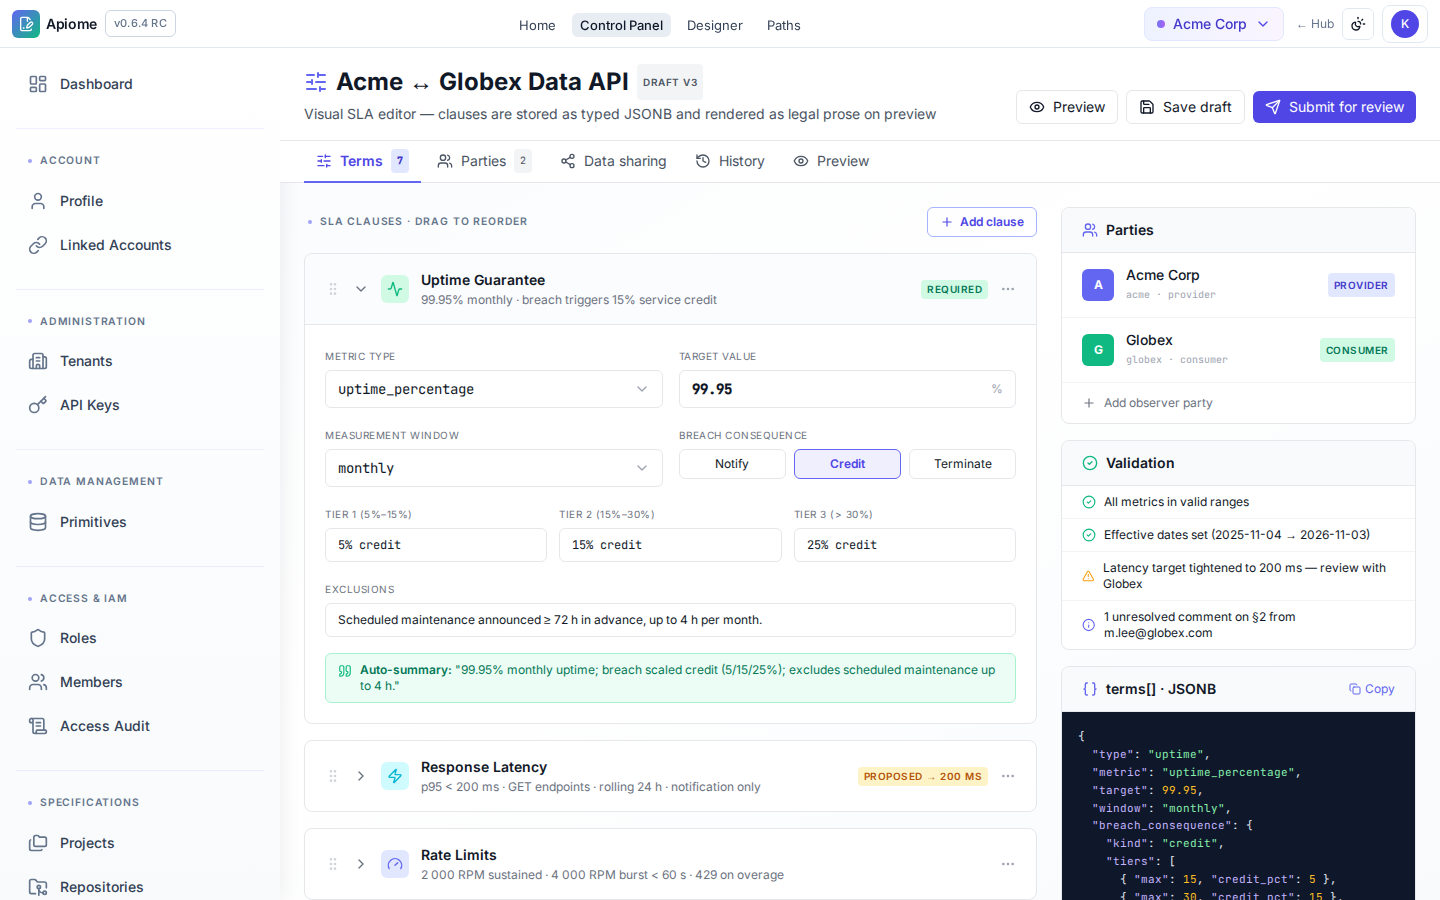Click the DRAFT V3 badge

(x=670, y=82)
